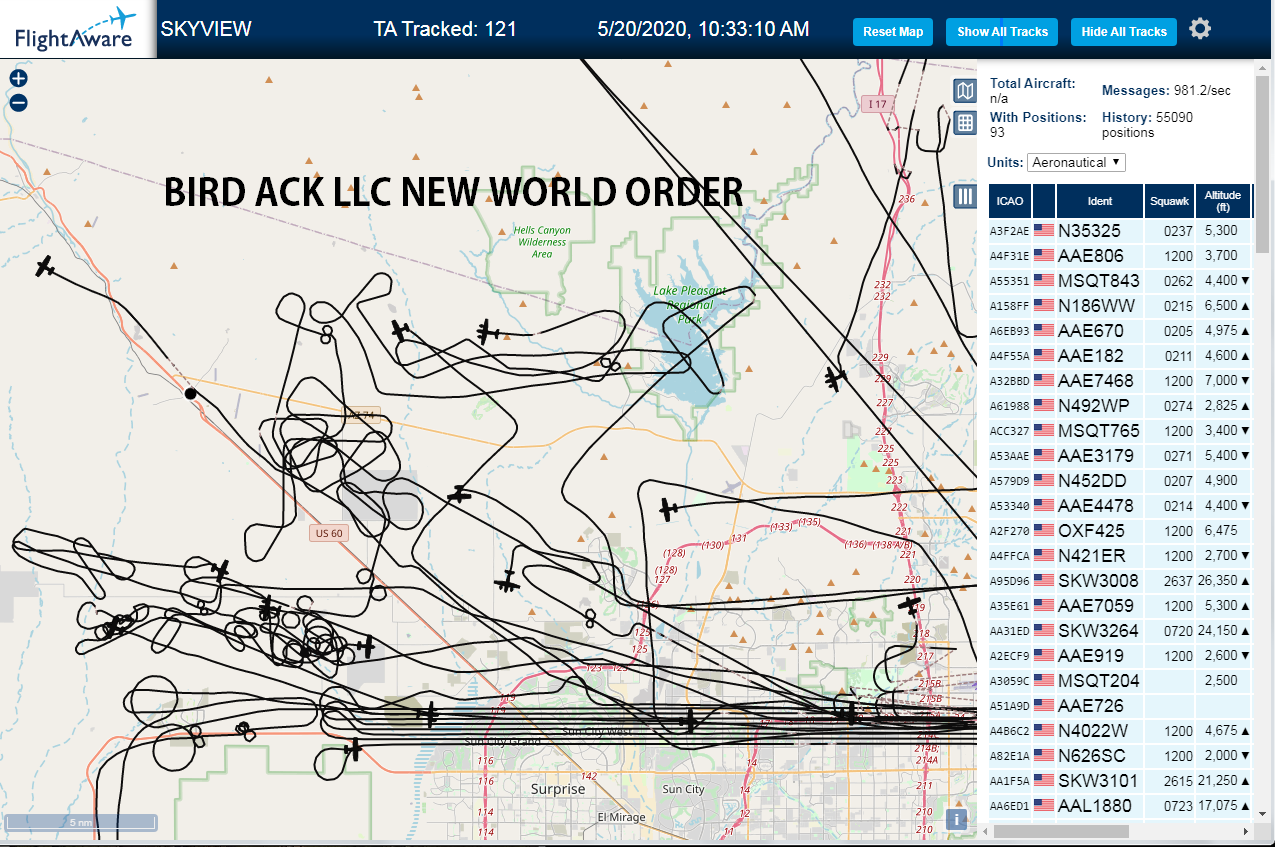Click Show All Tracks button
The image size is (1275, 847).
tap(1002, 32)
